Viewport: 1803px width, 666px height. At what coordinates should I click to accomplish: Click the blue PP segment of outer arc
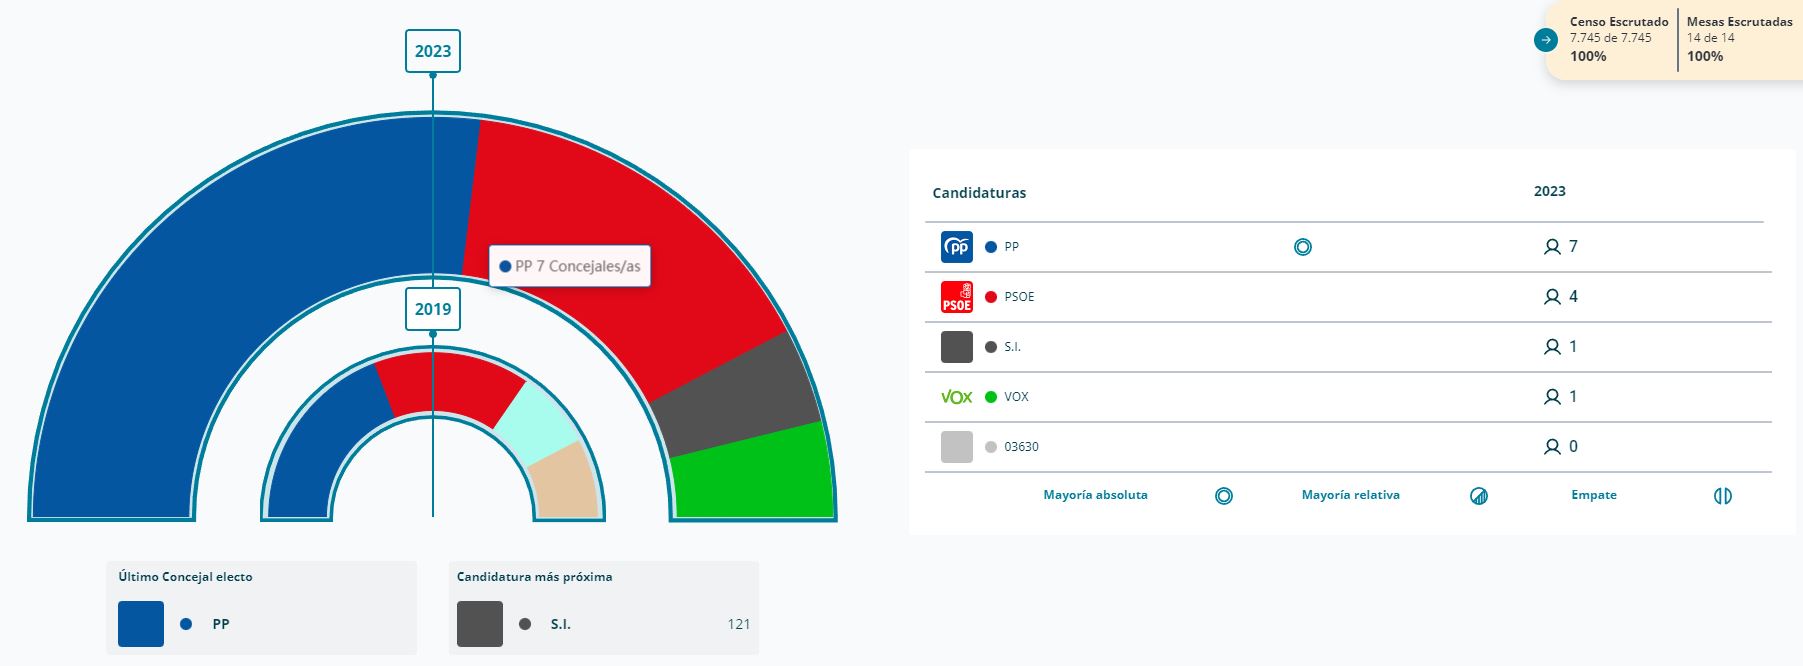point(200,300)
